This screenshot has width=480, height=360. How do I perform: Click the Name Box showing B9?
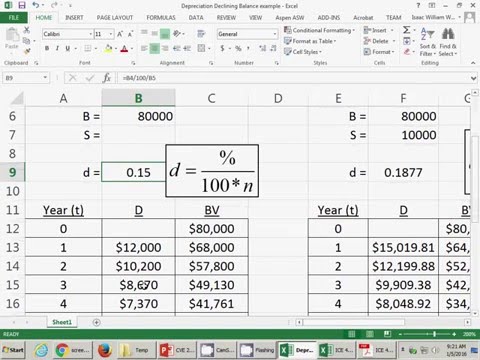click(x=26, y=78)
